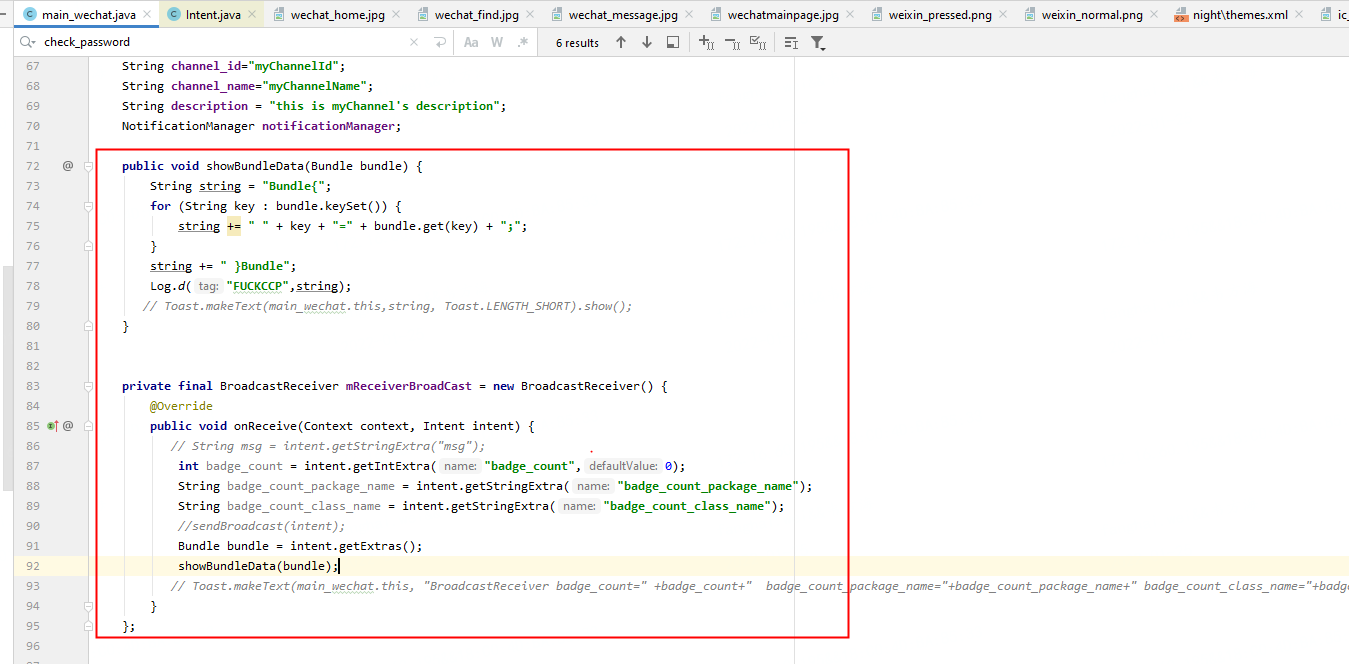The width and height of the screenshot is (1349, 664).
Task: Select all occurrences icon
Action: pyautogui.click(x=758, y=42)
